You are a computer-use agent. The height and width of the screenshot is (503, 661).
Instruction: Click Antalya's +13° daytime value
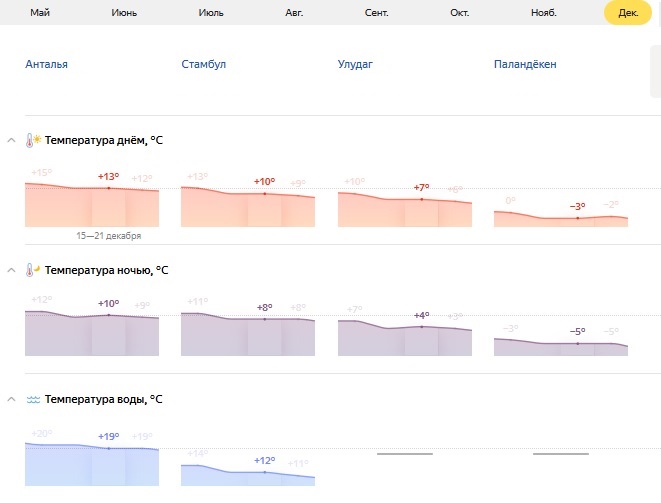pyautogui.click(x=108, y=176)
